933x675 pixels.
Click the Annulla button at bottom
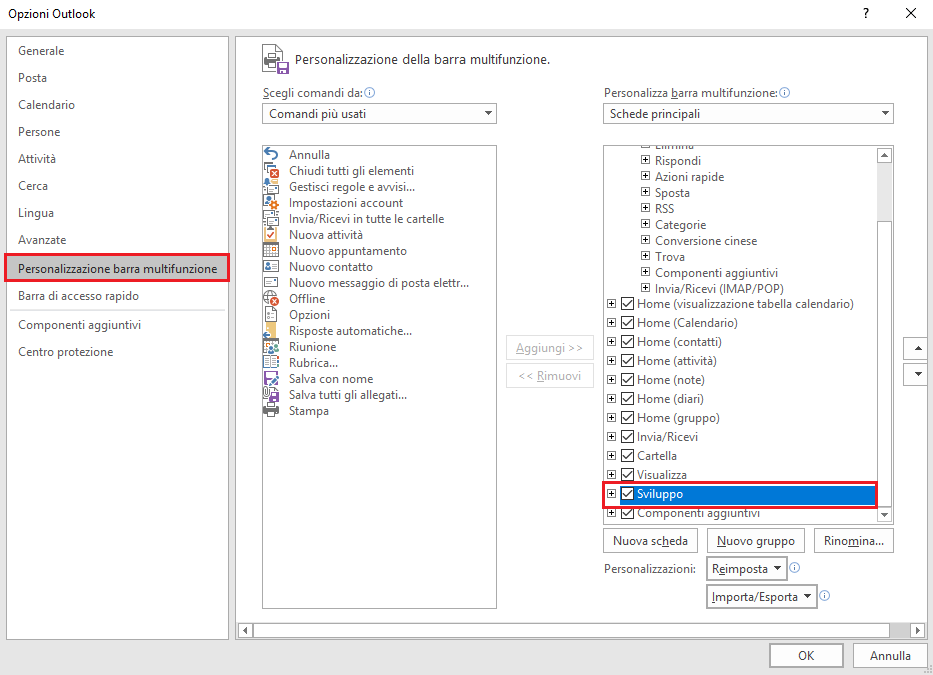(890, 655)
